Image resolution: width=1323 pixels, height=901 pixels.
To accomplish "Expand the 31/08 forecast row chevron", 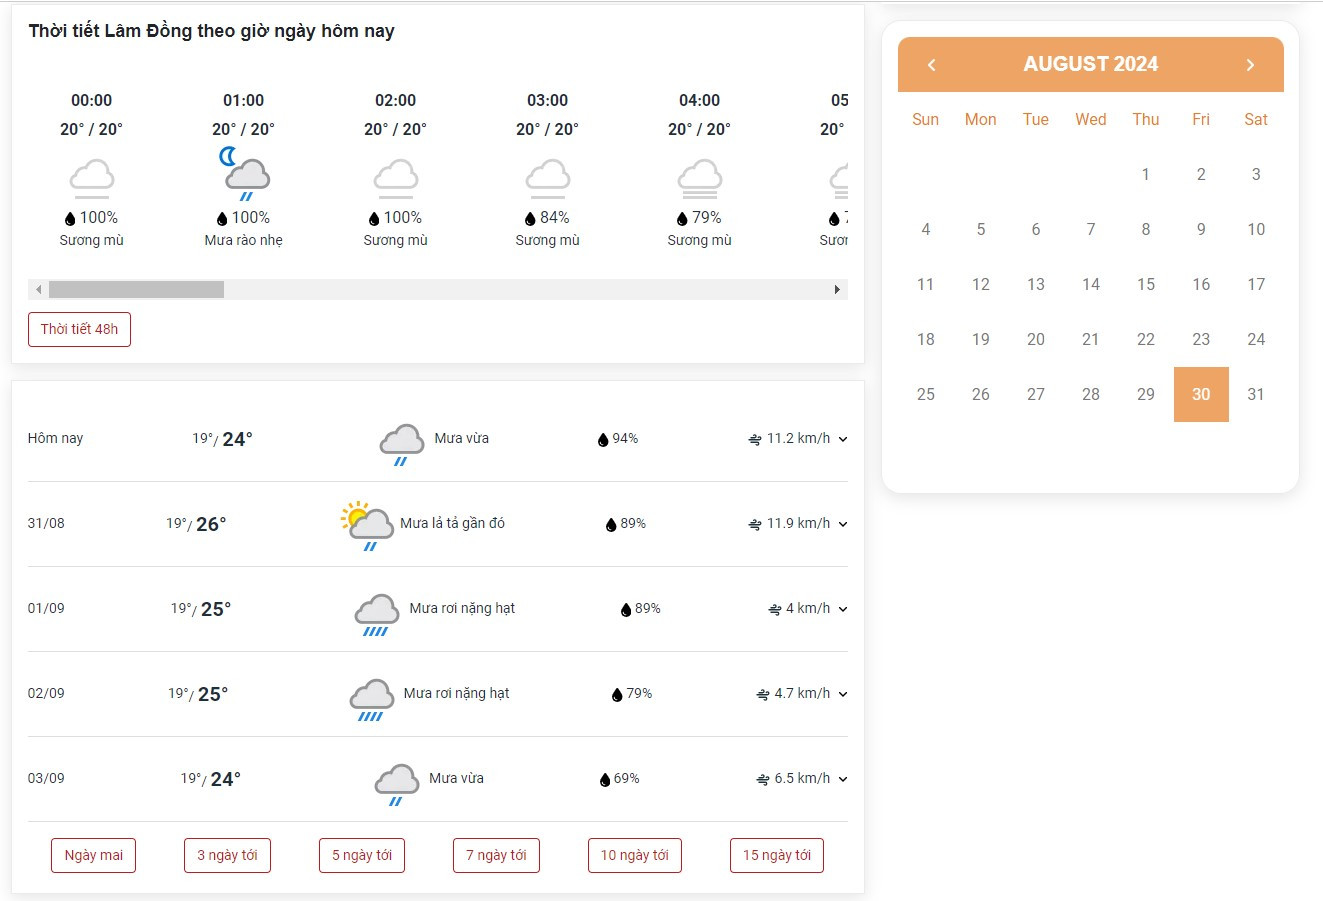I will coord(843,525).
